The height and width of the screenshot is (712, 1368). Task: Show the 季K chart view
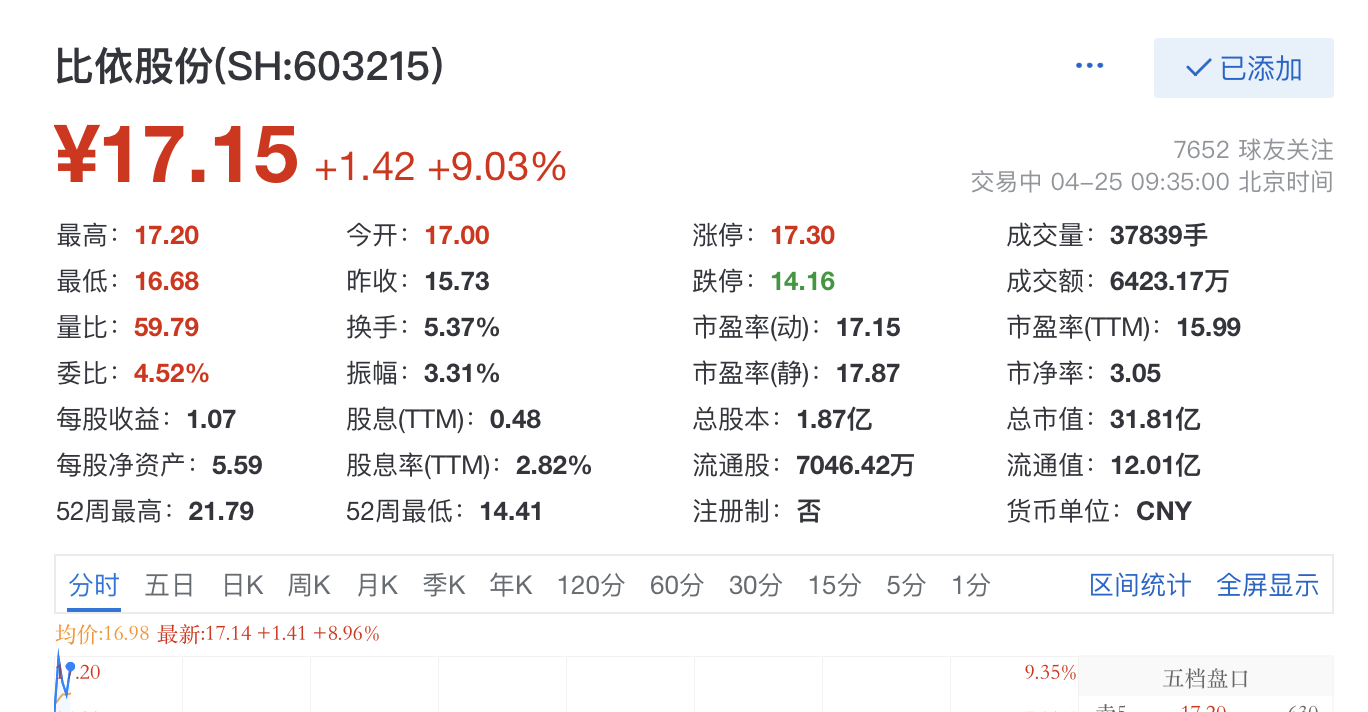point(445,585)
